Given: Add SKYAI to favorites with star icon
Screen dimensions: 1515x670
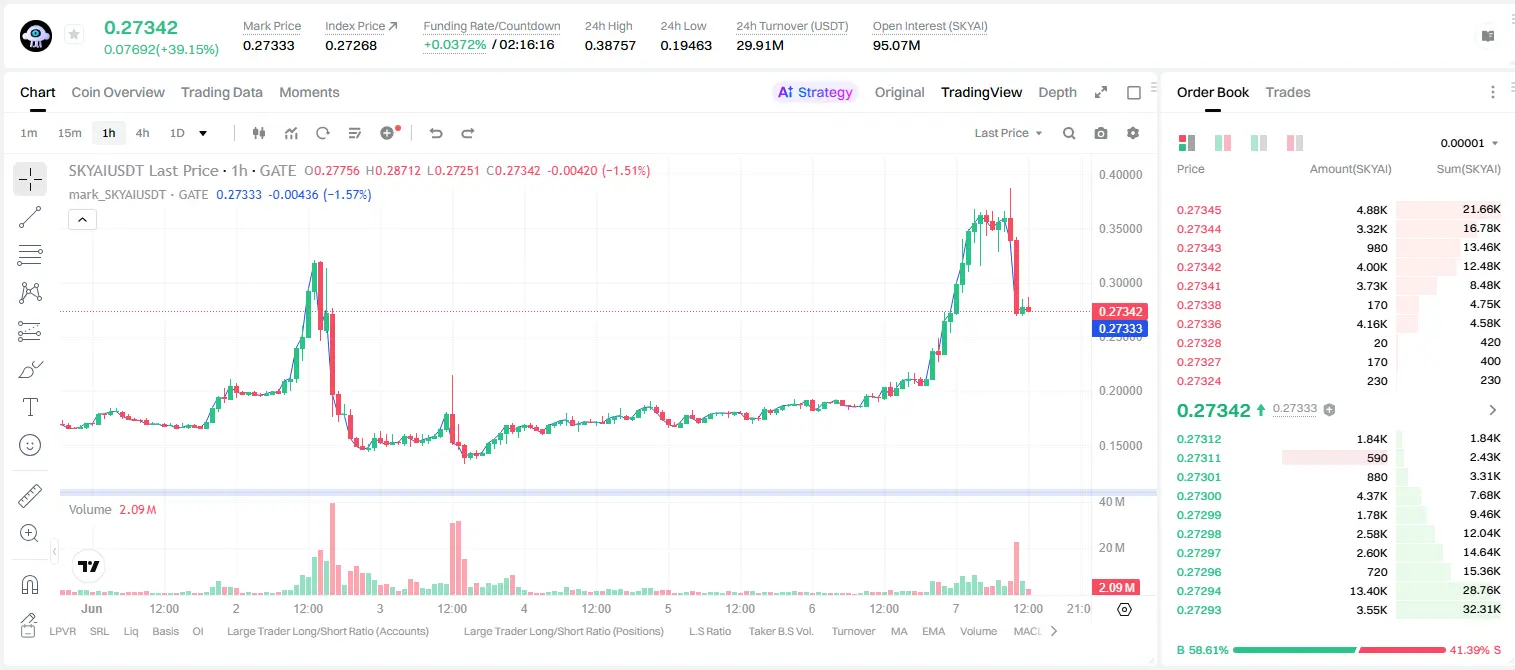Looking at the screenshot, I should click(74, 35).
